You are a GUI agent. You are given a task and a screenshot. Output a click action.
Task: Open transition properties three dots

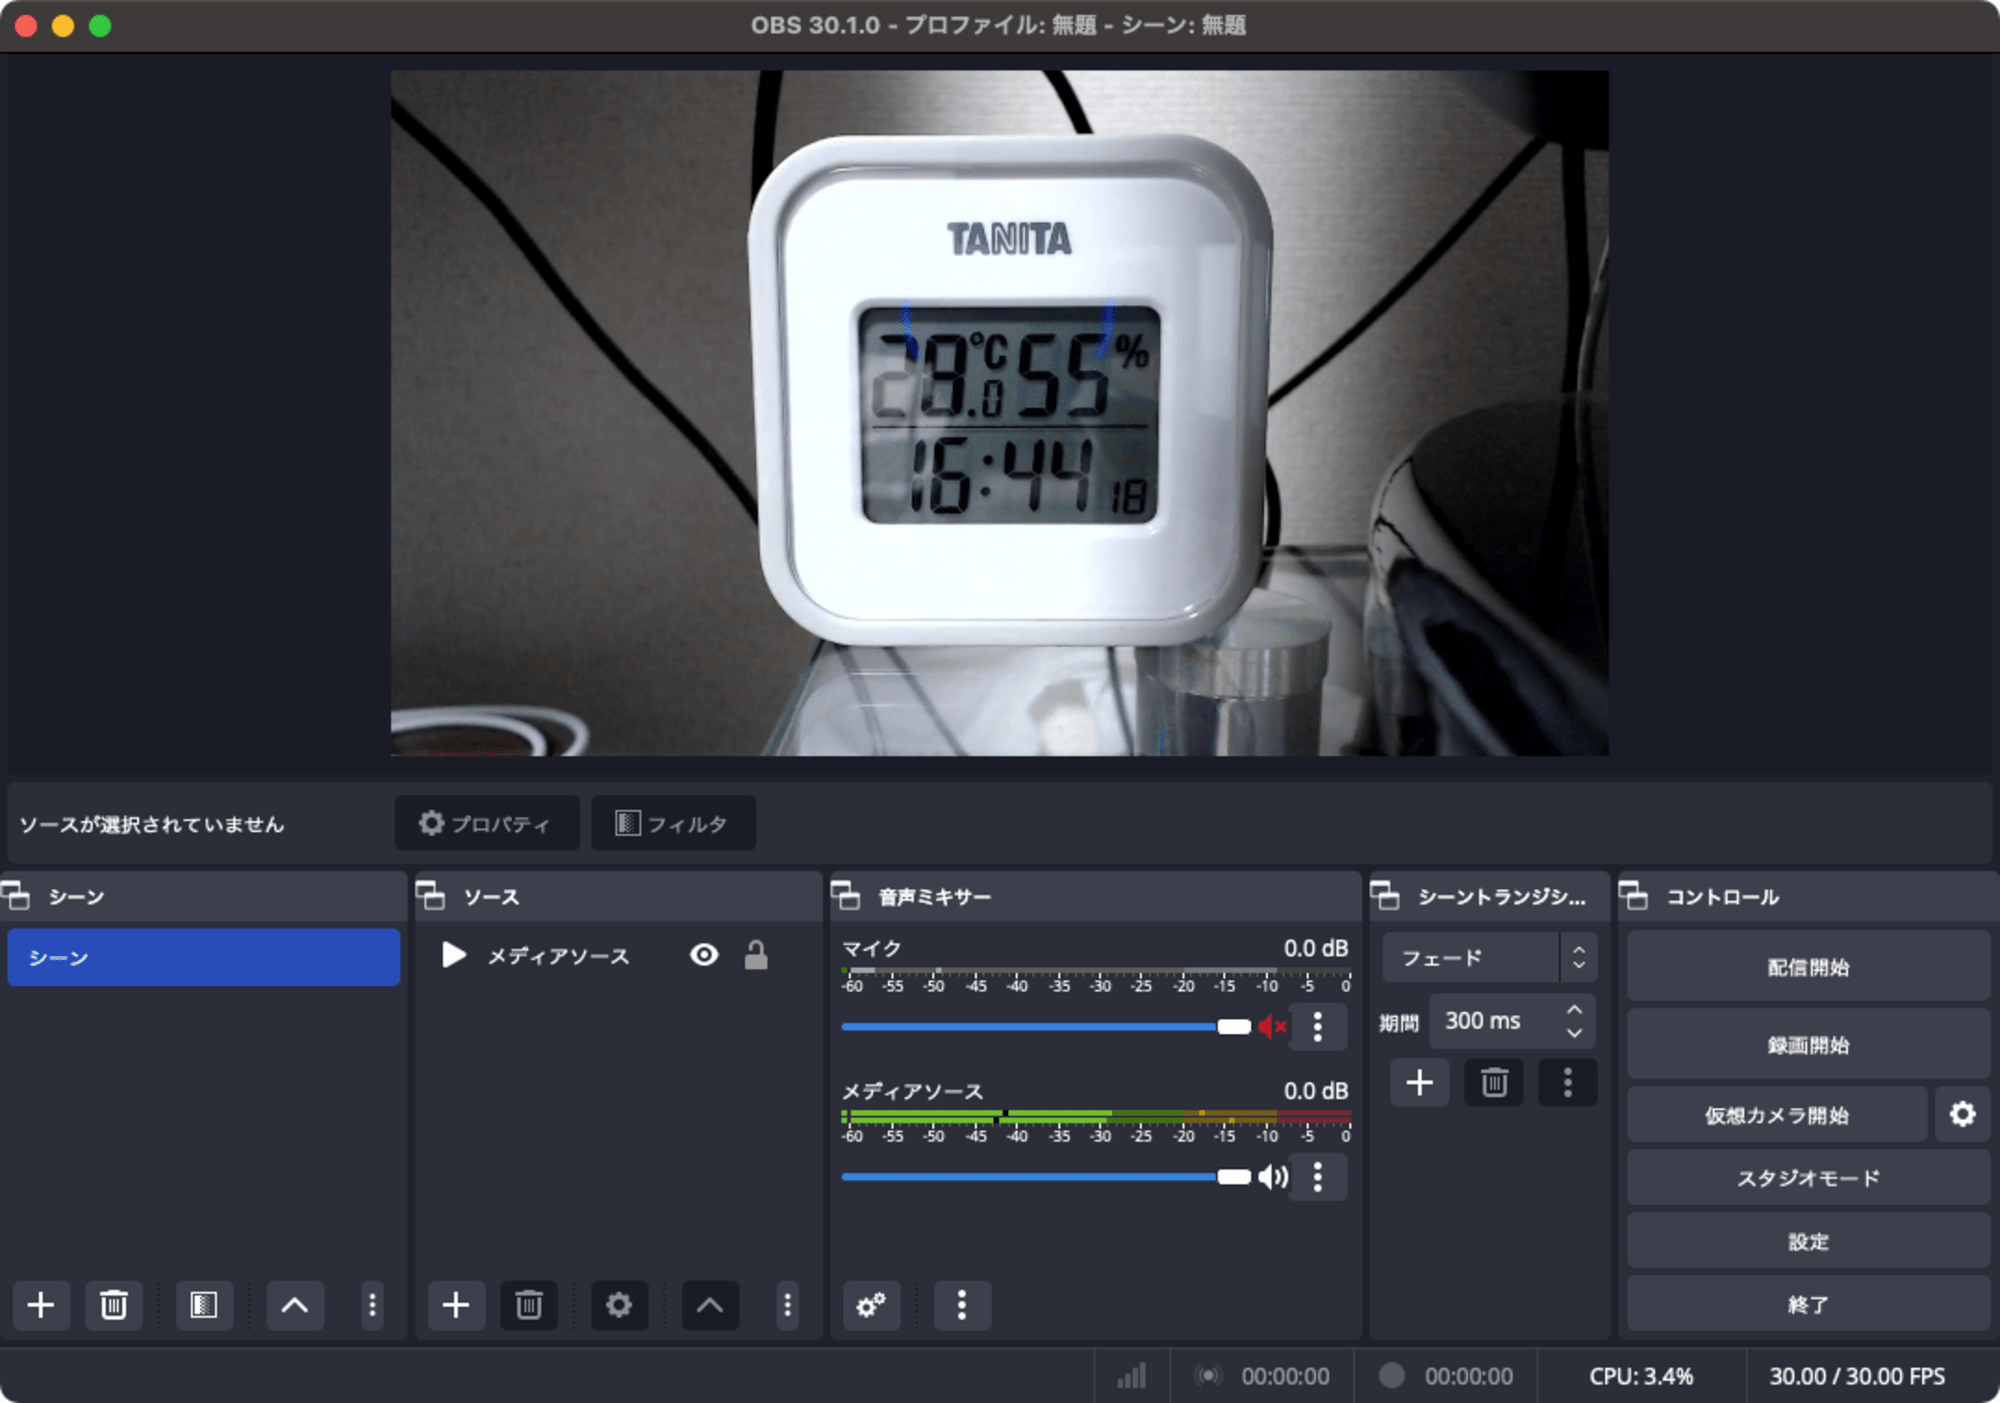[x=1567, y=1083]
